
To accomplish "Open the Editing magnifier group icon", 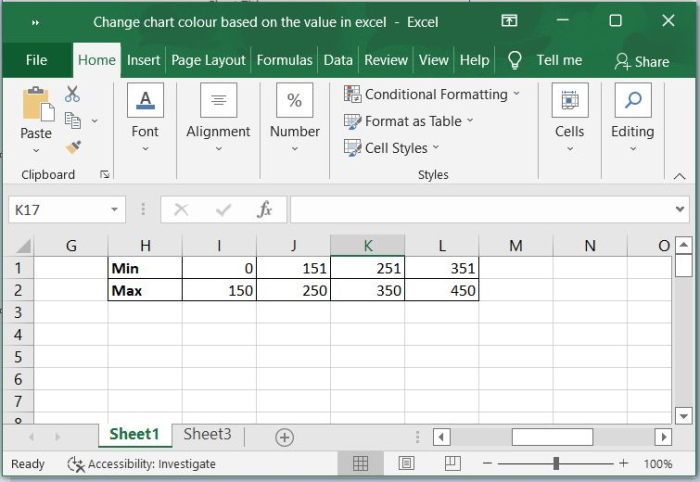I will coord(633,100).
